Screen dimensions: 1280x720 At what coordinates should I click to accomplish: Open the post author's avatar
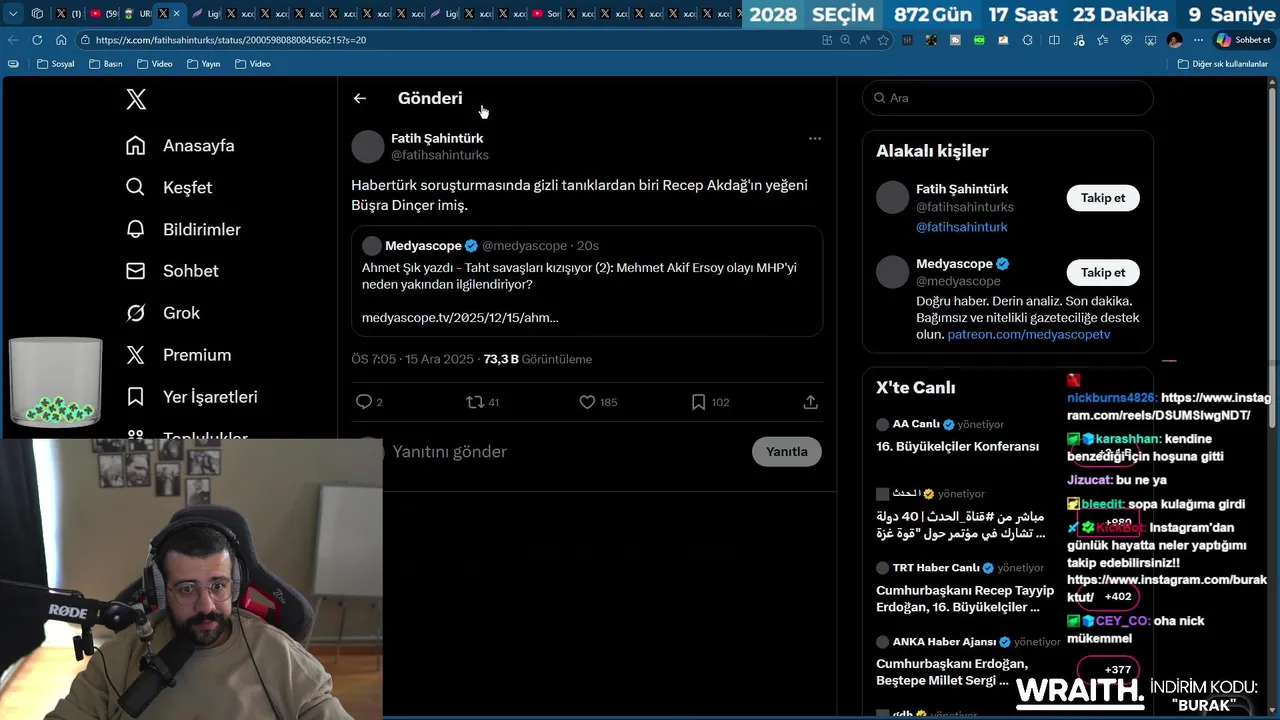pos(368,146)
